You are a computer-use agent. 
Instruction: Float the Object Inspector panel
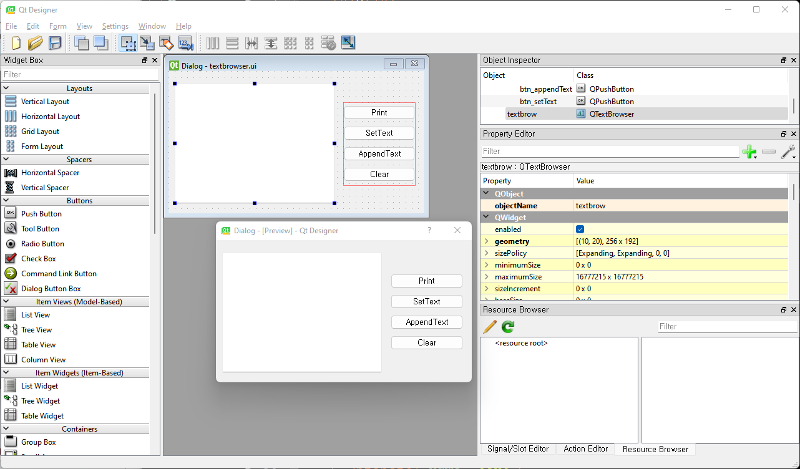tap(784, 60)
